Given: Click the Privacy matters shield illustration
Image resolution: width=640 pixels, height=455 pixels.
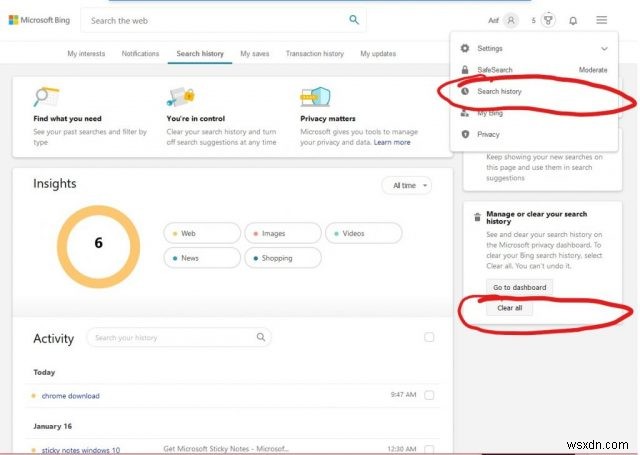Looking at the screenshot, I should (315, 97).
